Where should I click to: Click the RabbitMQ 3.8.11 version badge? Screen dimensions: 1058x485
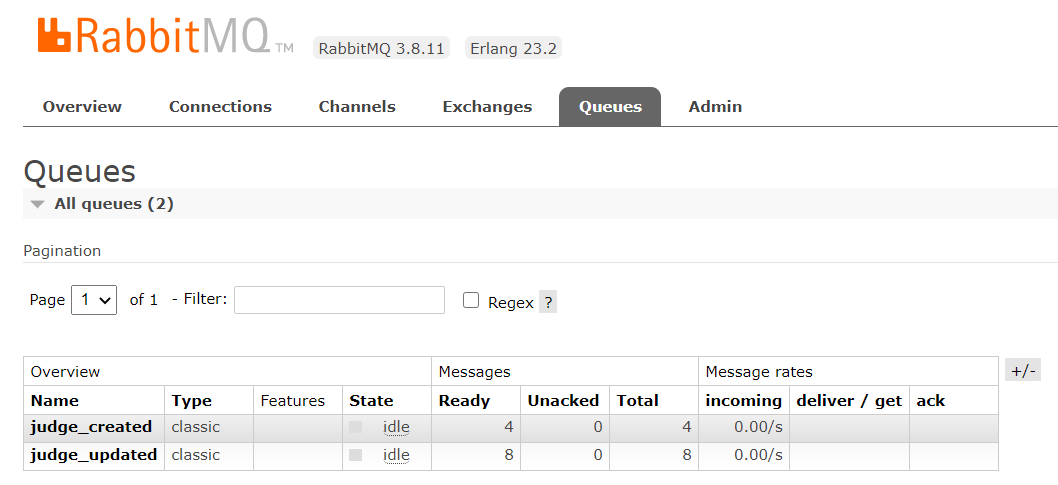point(381,49)
